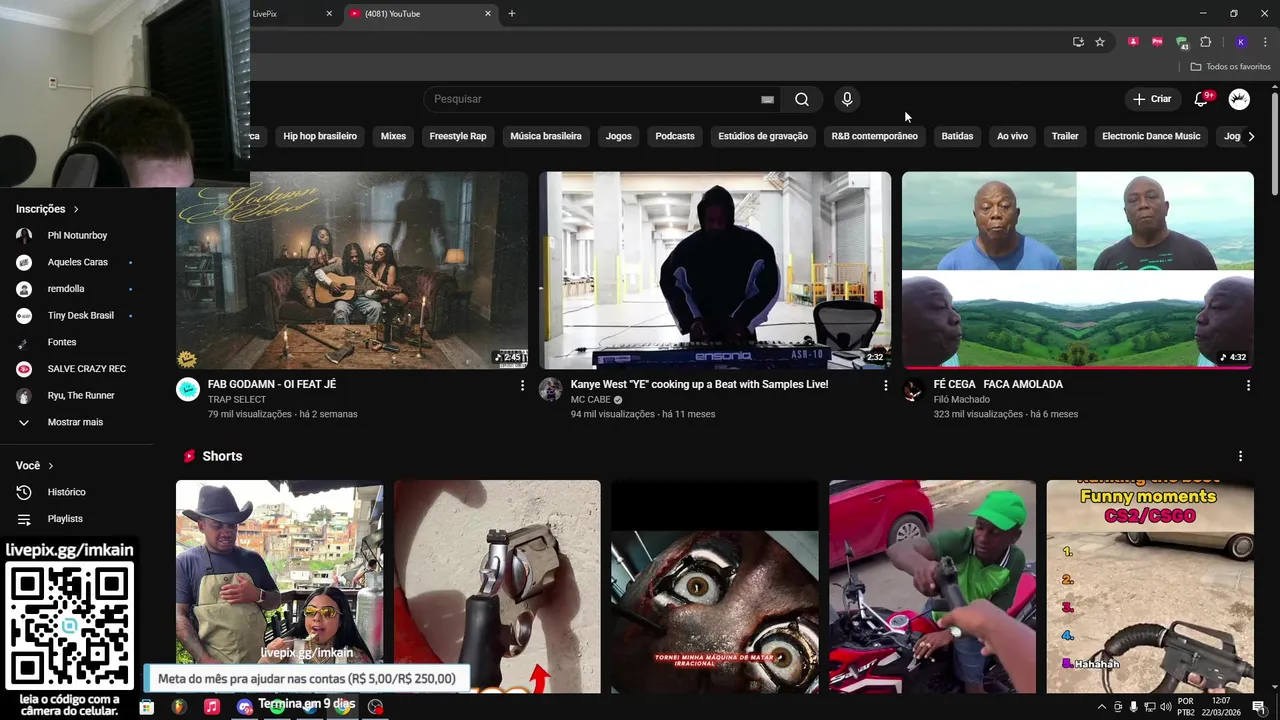Open YouTube notifications bell
This screenshot has height=720, width=1280.
click(1202, 99)
